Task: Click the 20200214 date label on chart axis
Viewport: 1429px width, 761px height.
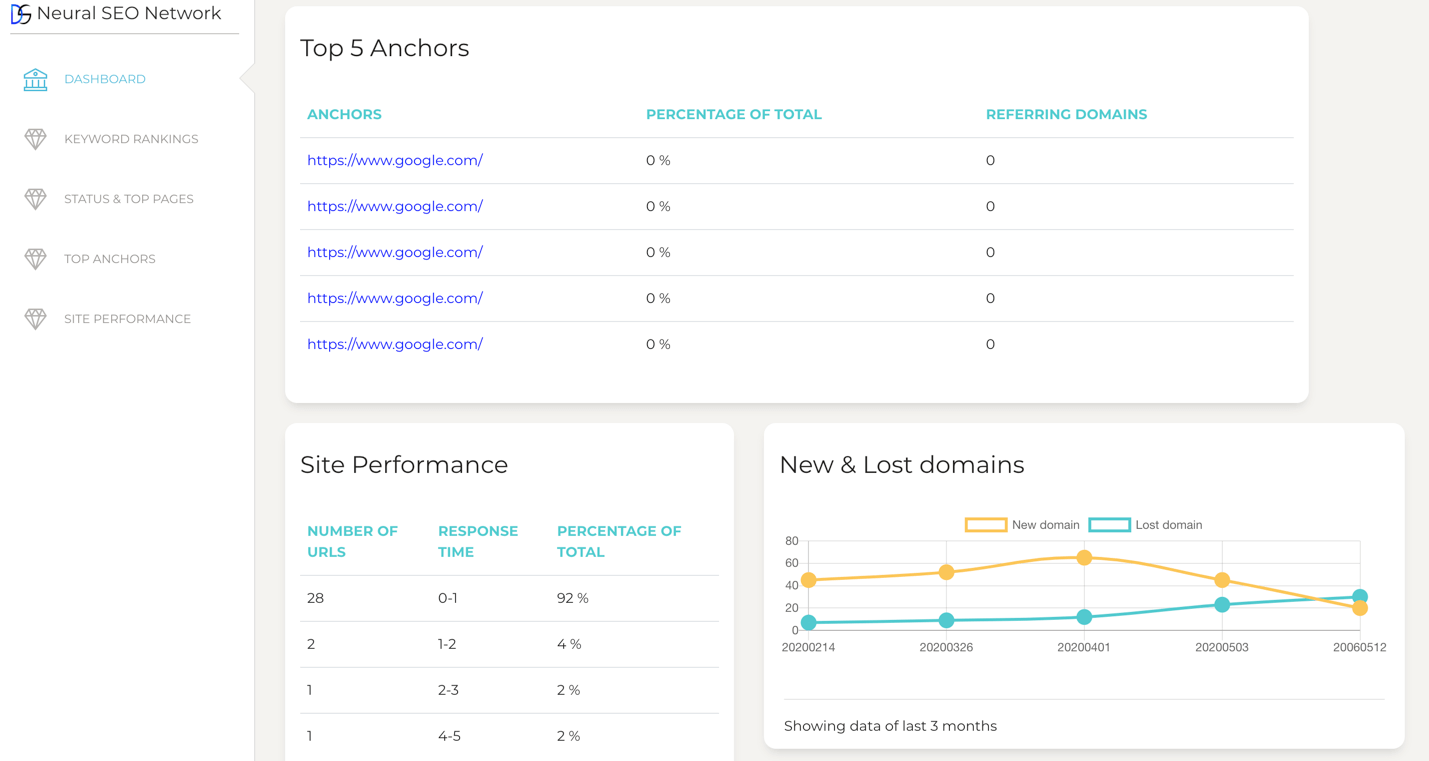Action: coord(809,648)
